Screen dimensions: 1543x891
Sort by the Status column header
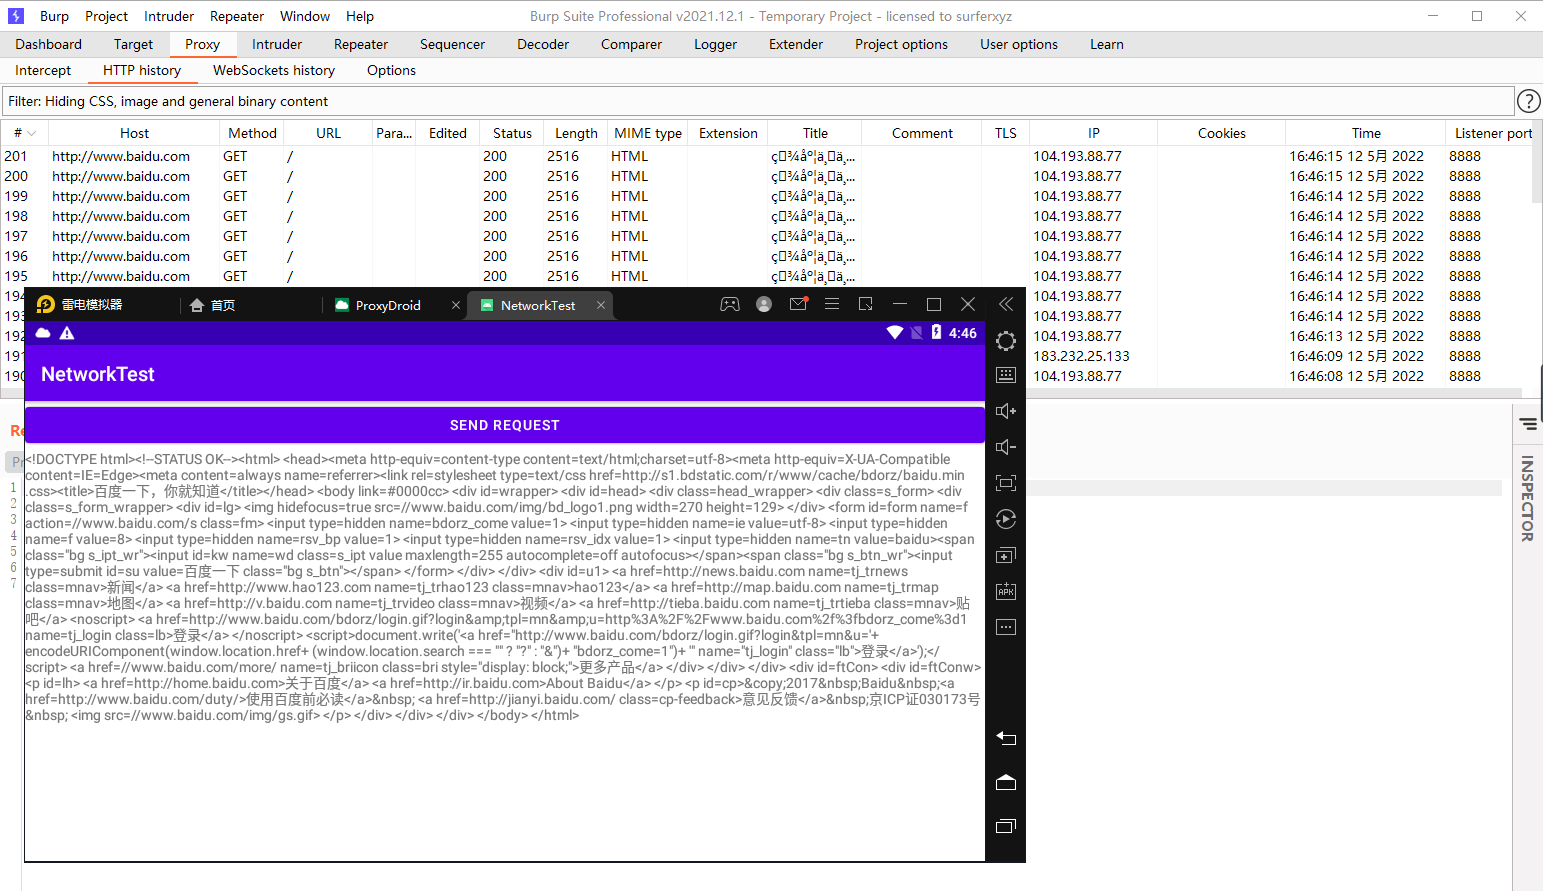(x=512, y=133)
